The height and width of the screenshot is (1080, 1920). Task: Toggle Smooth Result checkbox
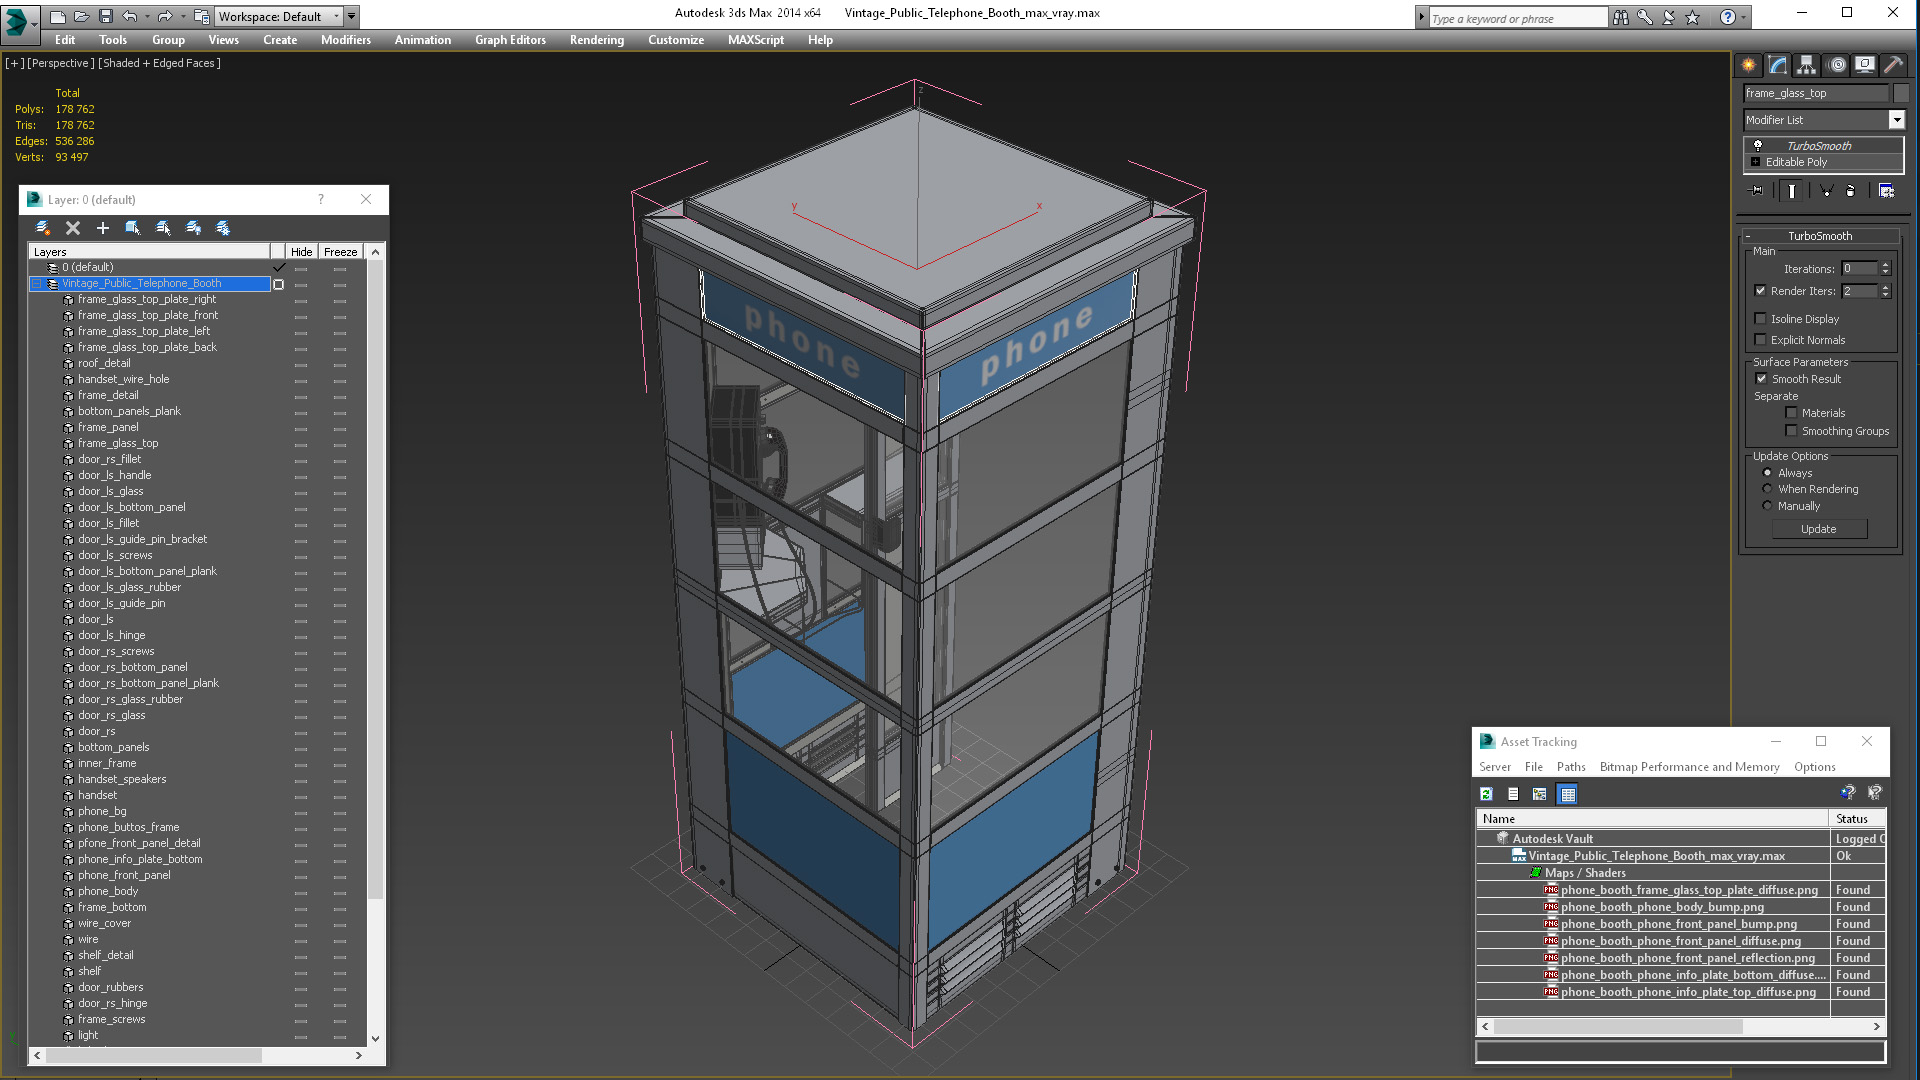tap(1761, 379)
